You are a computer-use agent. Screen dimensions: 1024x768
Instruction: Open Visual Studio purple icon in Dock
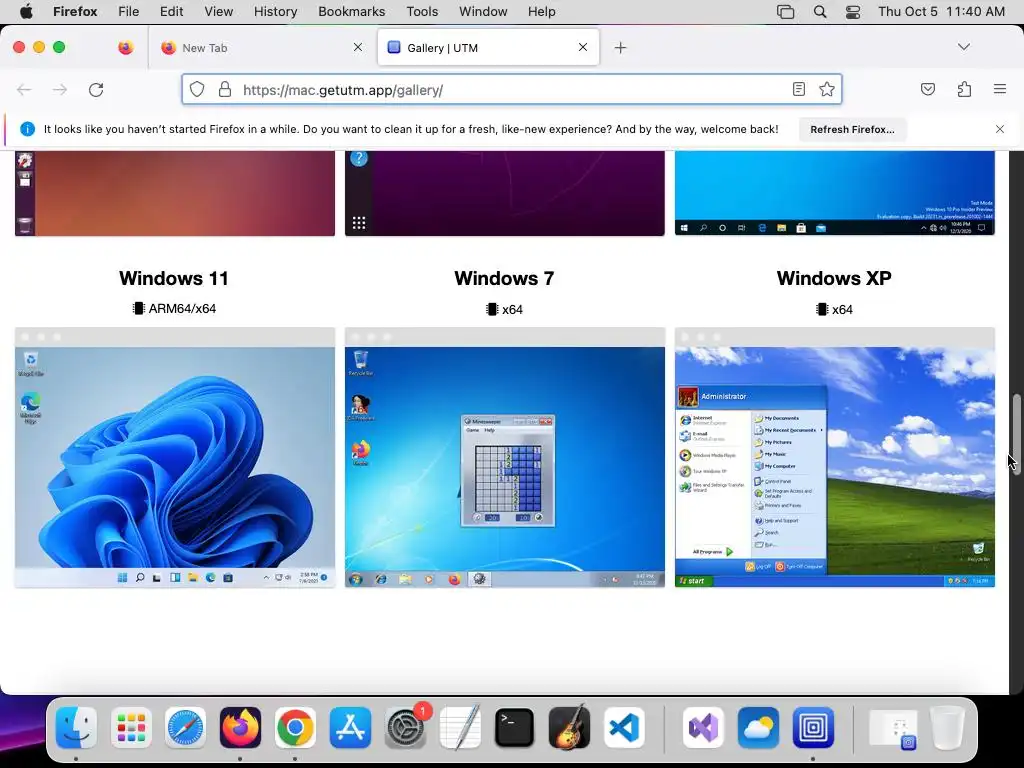point(703,727)
